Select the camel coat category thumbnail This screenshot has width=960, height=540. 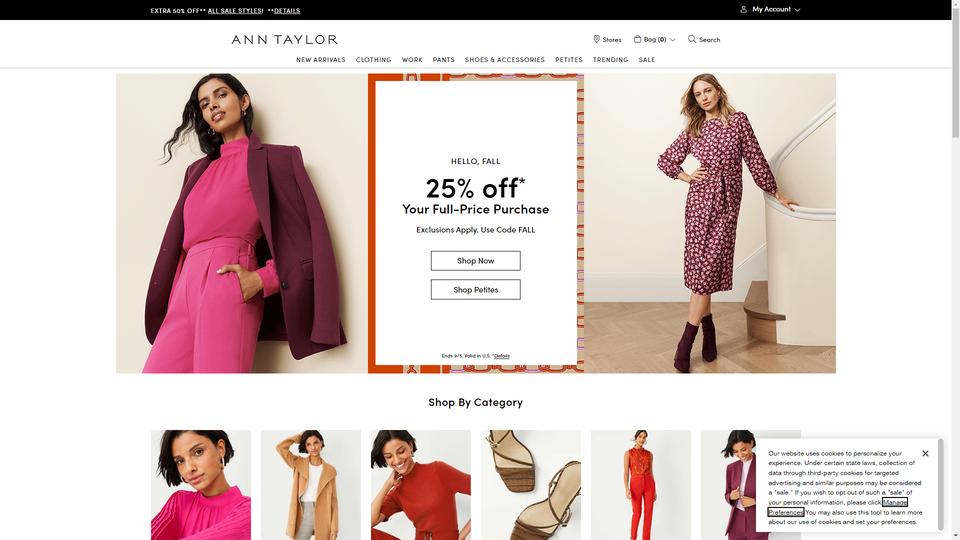click(311, 485)
